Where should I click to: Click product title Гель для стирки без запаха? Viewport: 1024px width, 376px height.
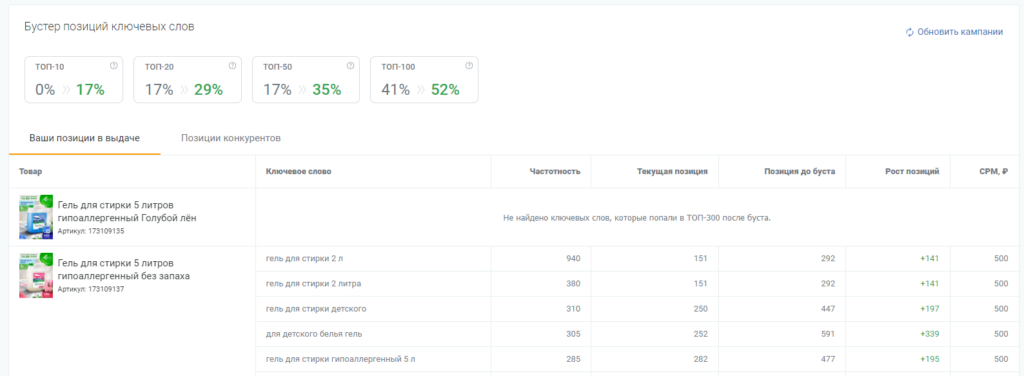click(124, 270)
